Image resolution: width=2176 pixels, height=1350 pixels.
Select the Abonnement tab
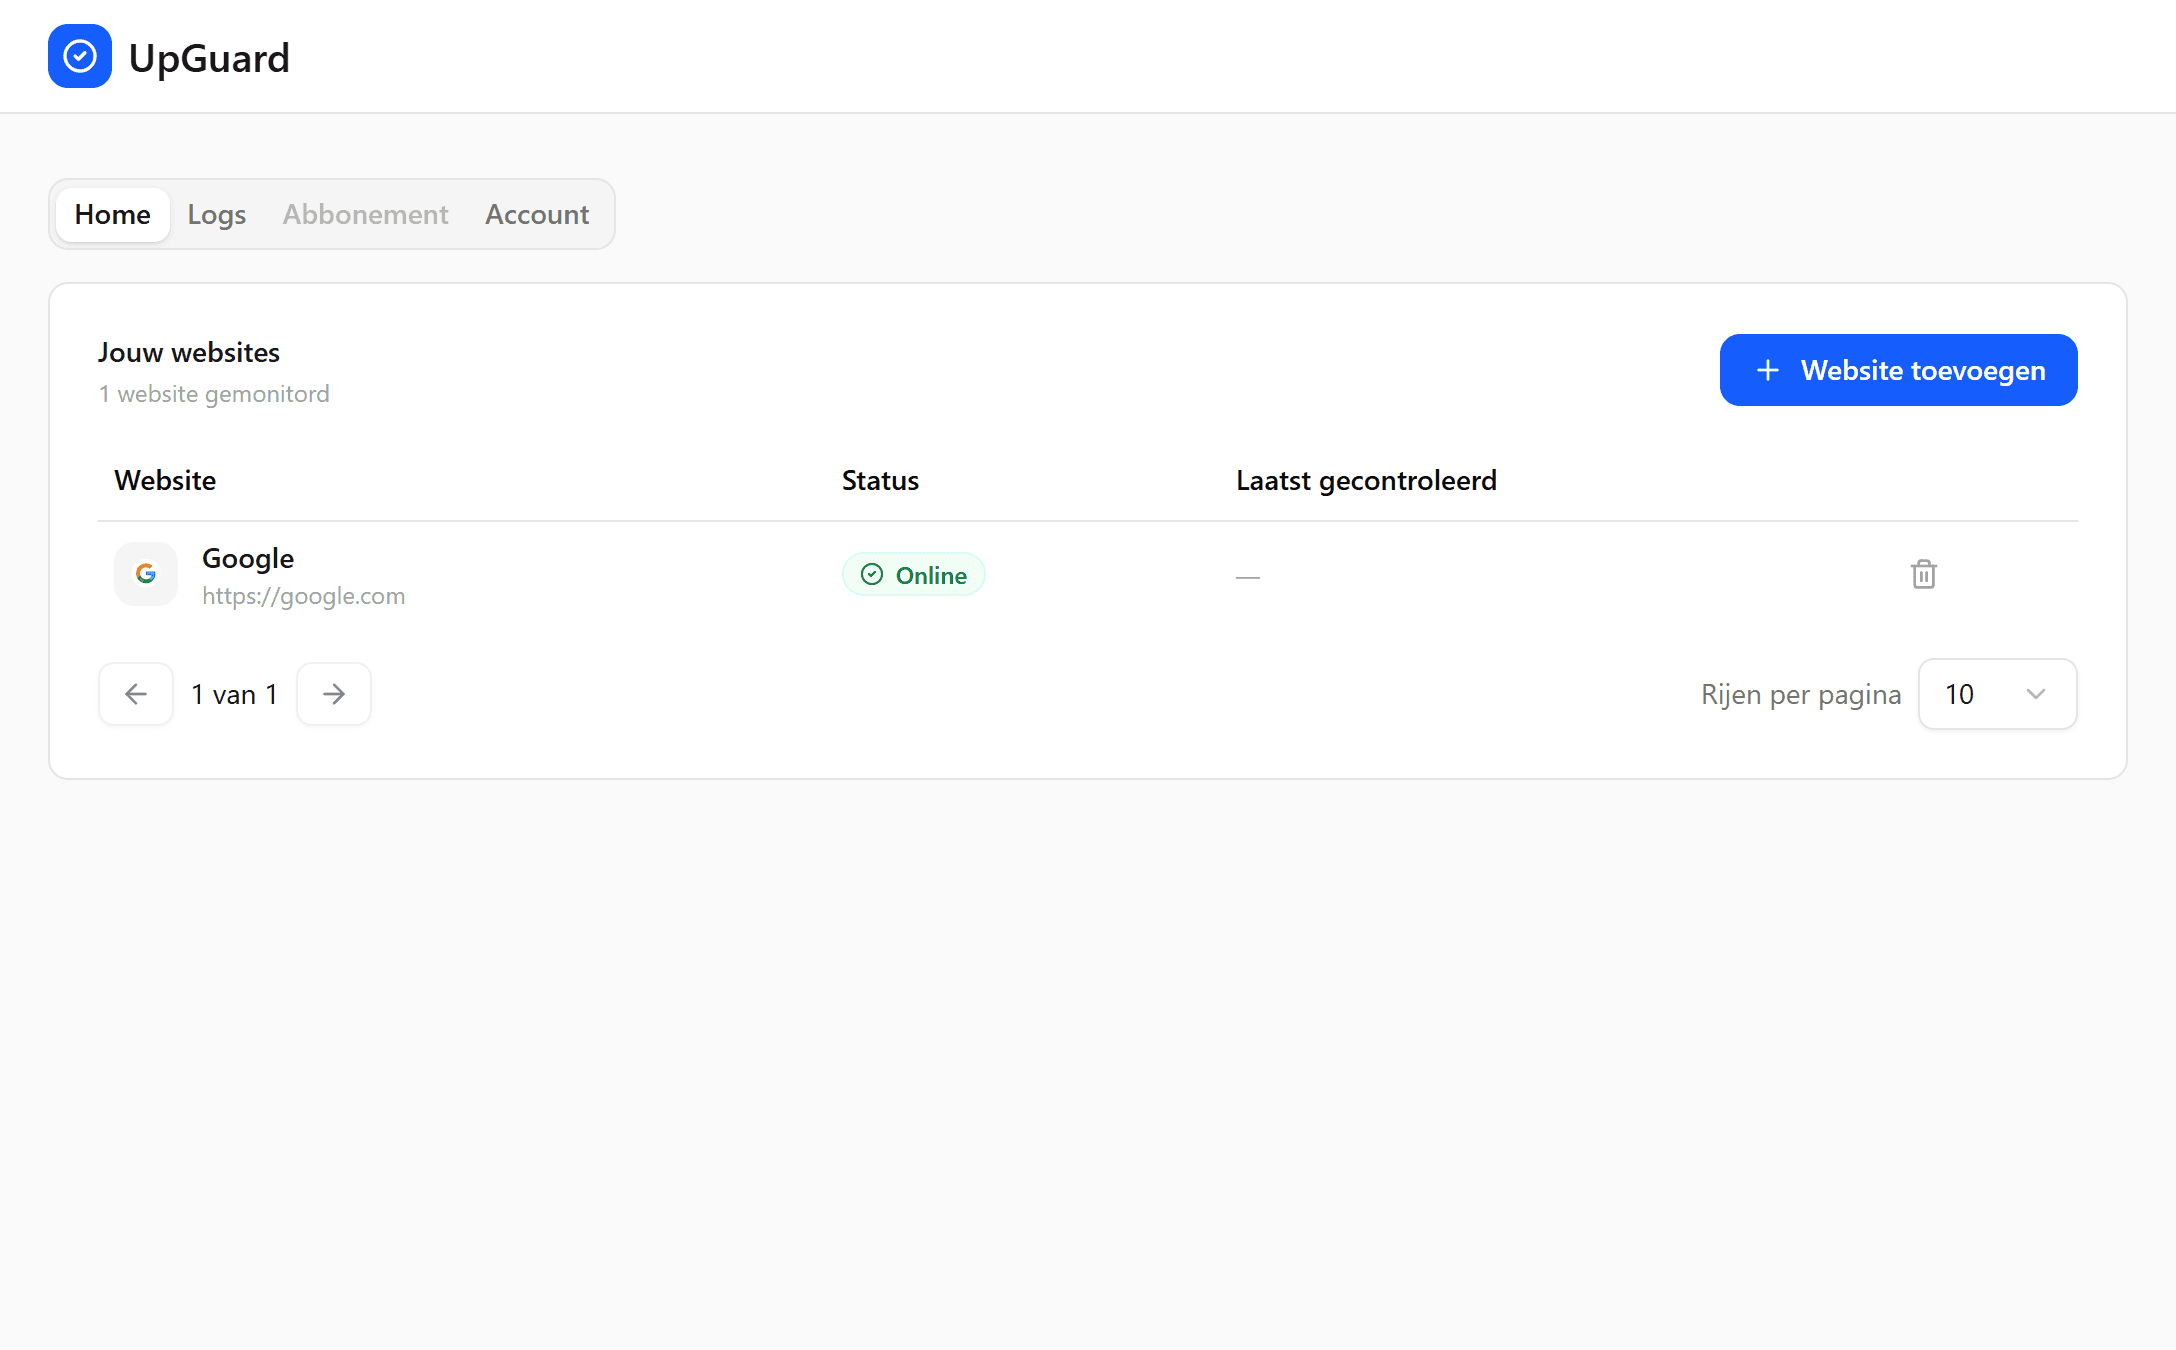point(365,214)
